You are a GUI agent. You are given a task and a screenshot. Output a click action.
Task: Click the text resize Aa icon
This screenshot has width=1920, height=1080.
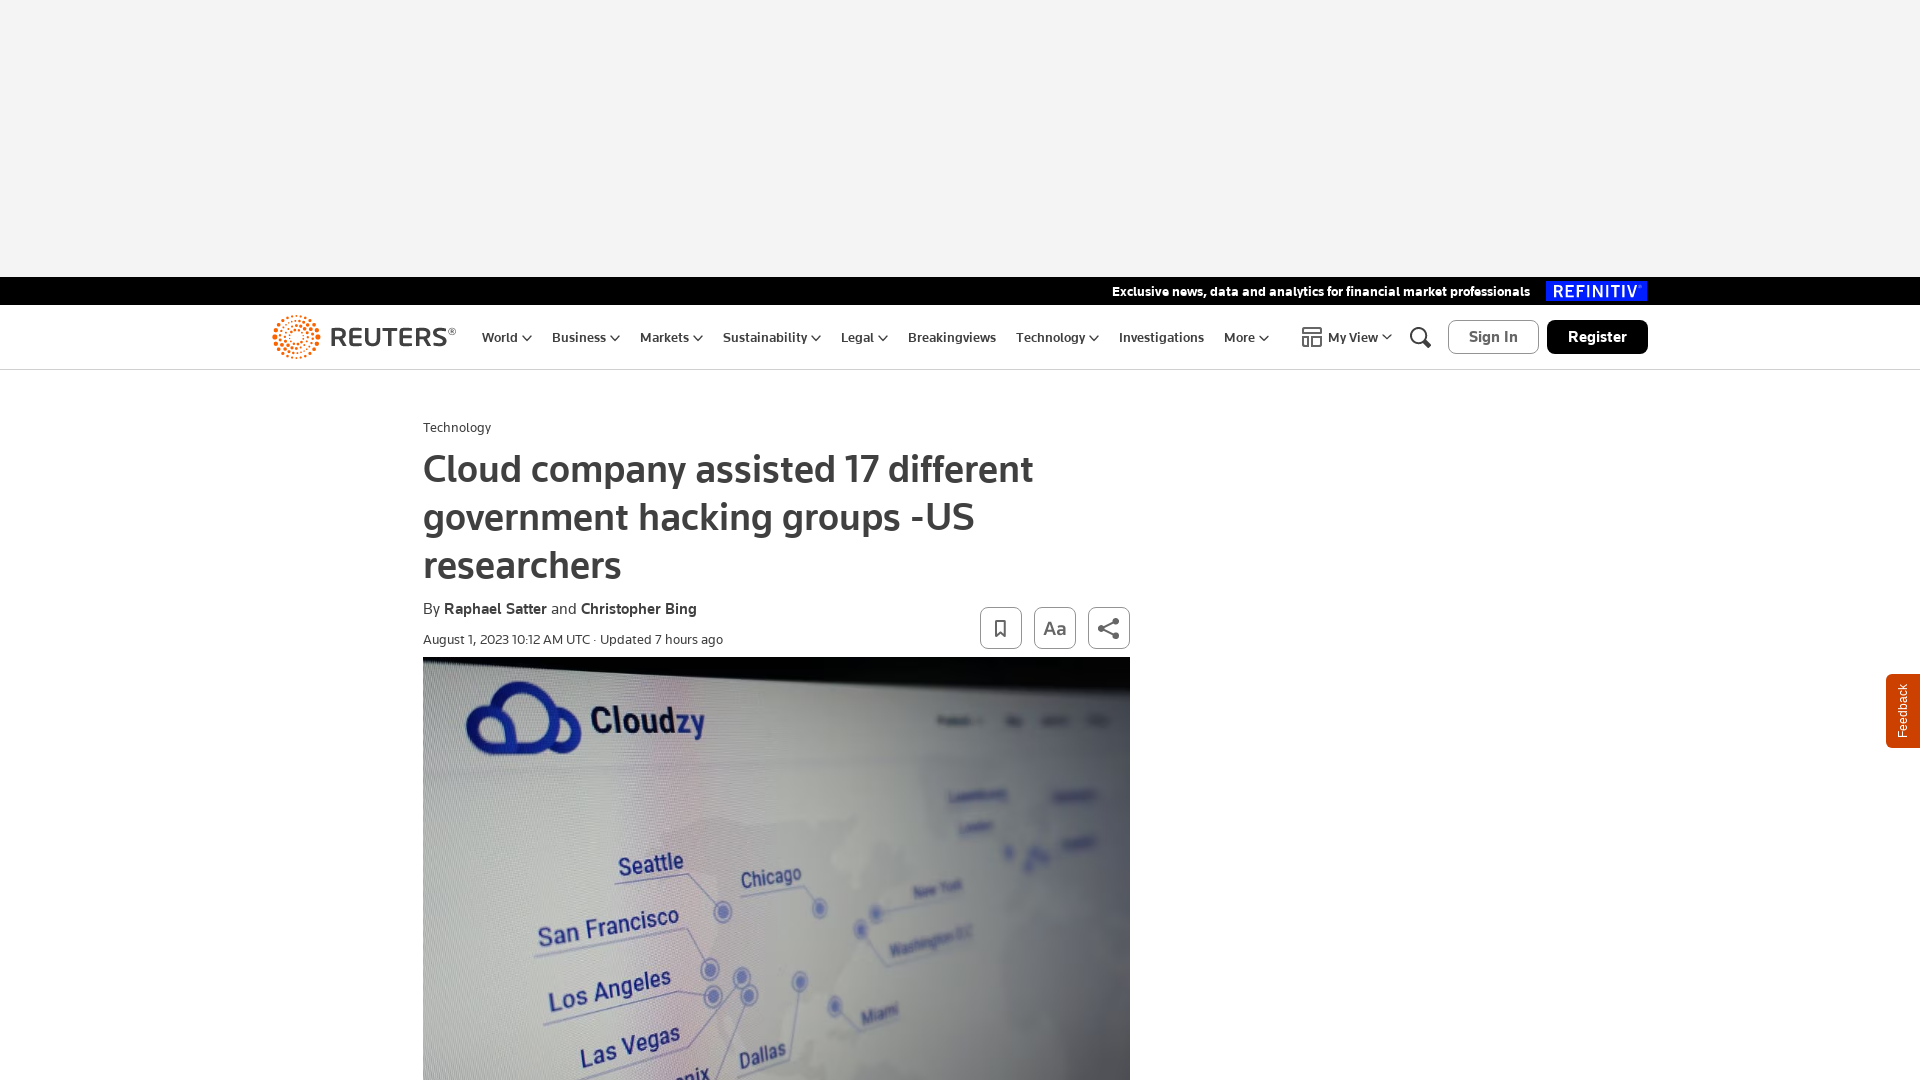1054,628
